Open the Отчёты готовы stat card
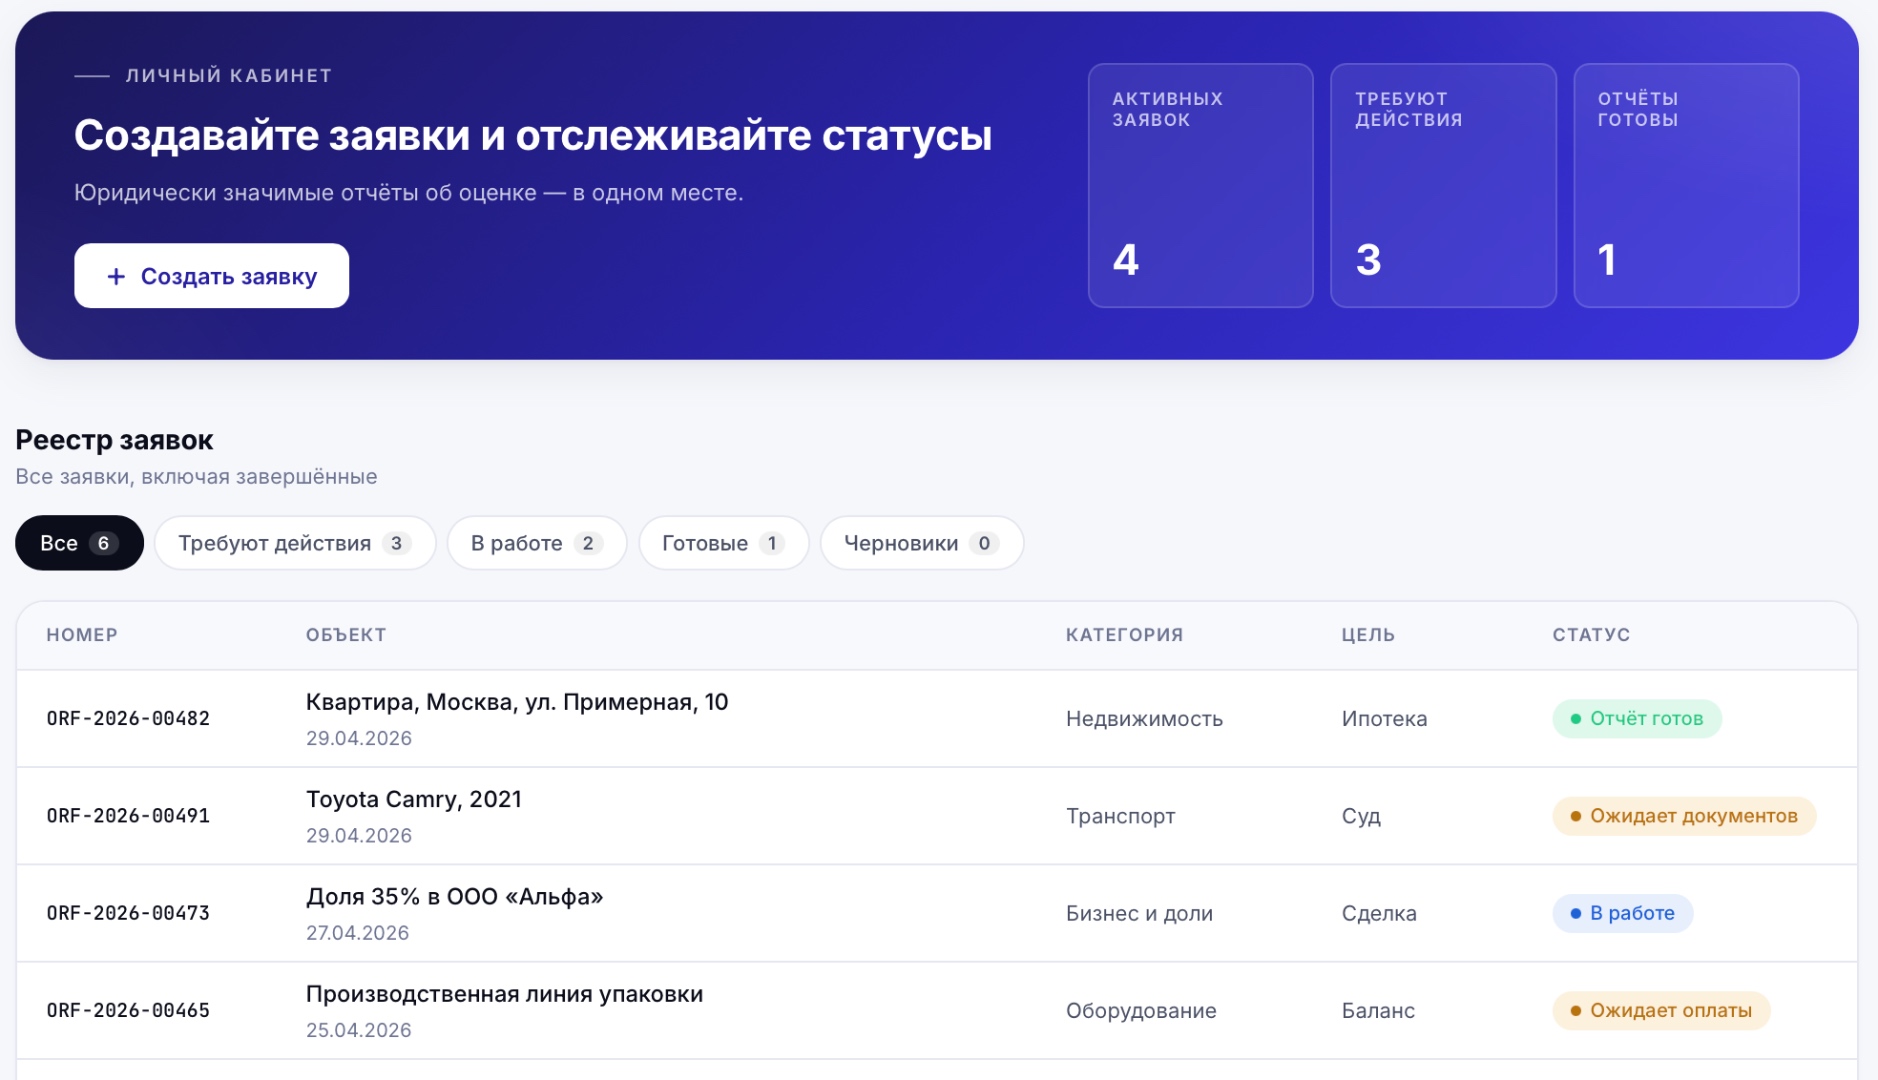The image size is (1878, 1080). 1686,185
